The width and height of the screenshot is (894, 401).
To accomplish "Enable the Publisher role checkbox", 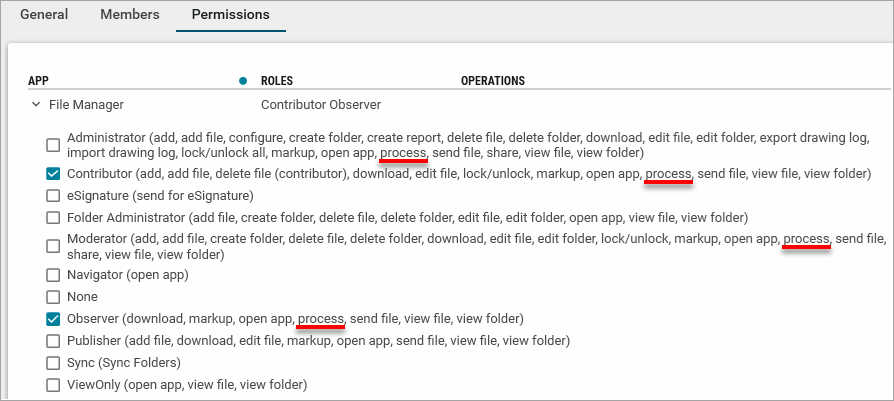I will point(53,341).
